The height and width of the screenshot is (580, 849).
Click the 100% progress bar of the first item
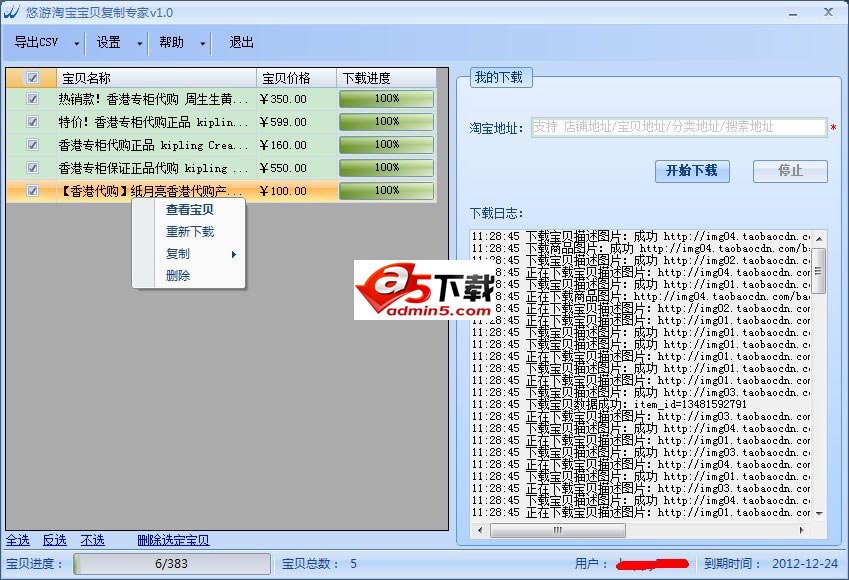(386, 98)
